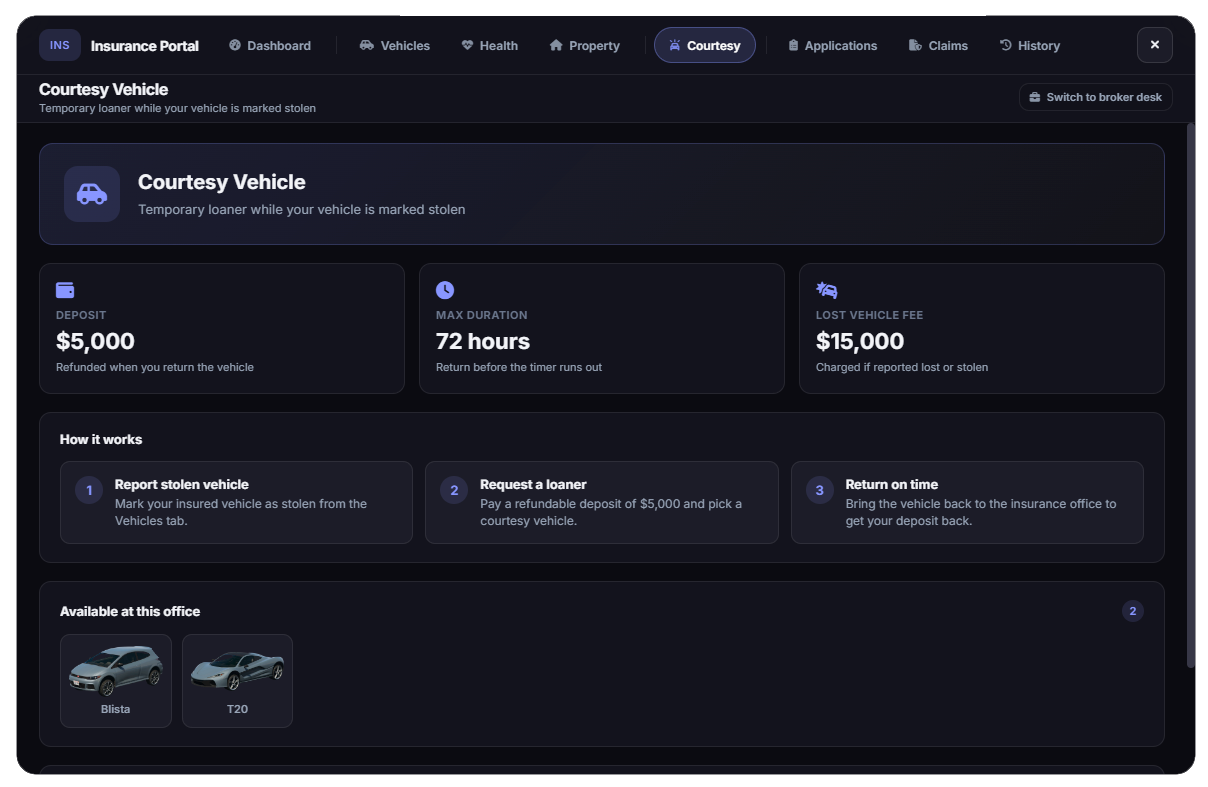Click the History clock-arrow icon
The image size is (1208, 787).
pos(1006,45)
